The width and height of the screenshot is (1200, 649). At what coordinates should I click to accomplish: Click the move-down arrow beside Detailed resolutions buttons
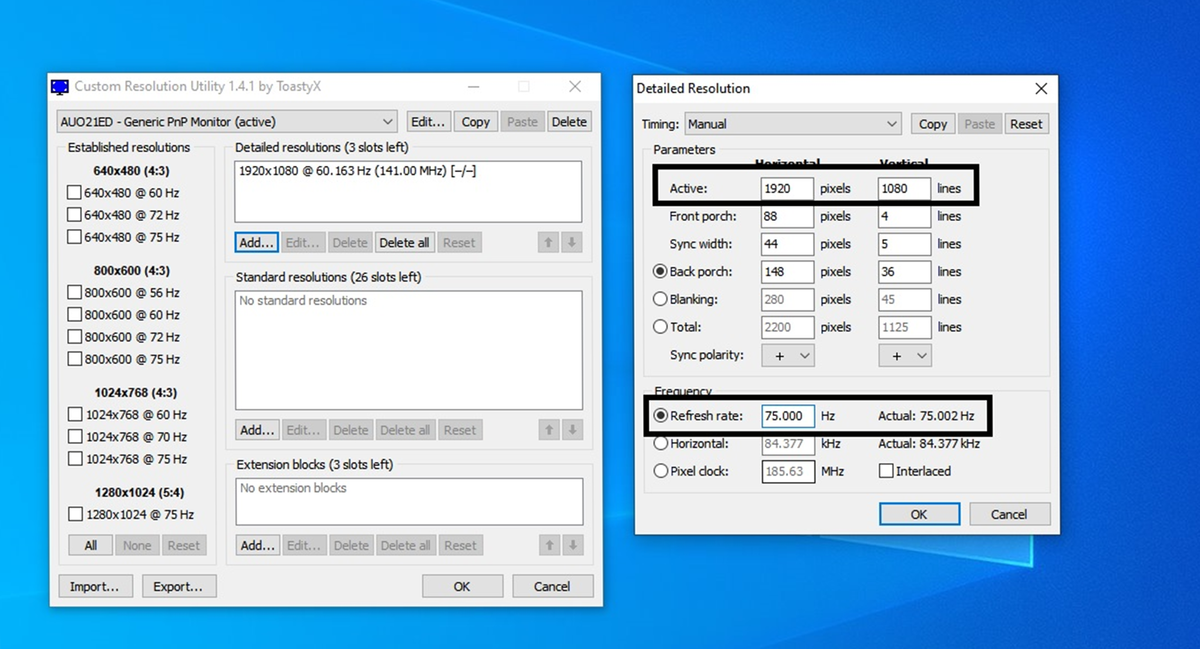(571, 242)
